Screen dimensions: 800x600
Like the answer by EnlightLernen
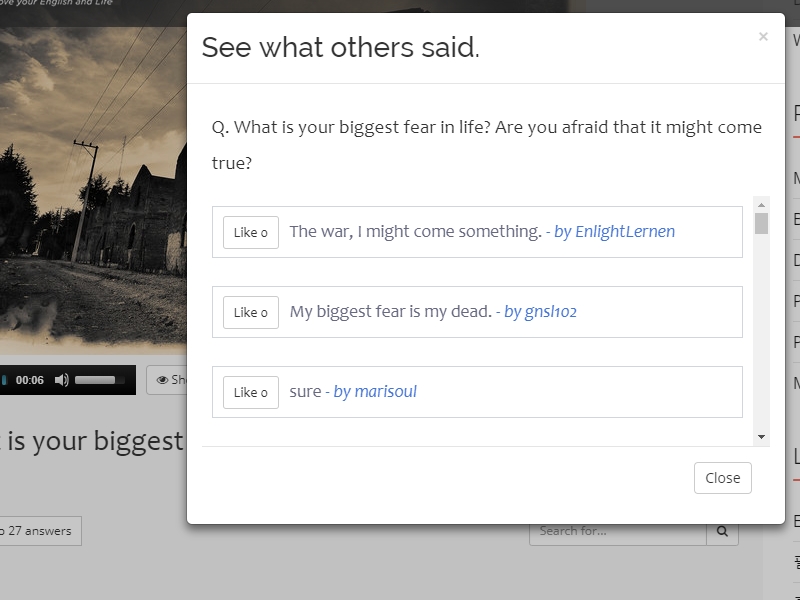[x=251, y=233]
